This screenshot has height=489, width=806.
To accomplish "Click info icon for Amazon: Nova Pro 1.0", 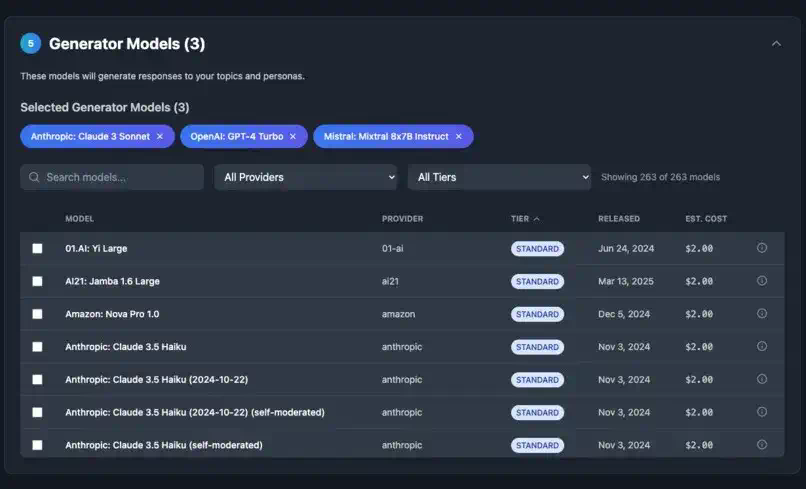I will 762,314.
